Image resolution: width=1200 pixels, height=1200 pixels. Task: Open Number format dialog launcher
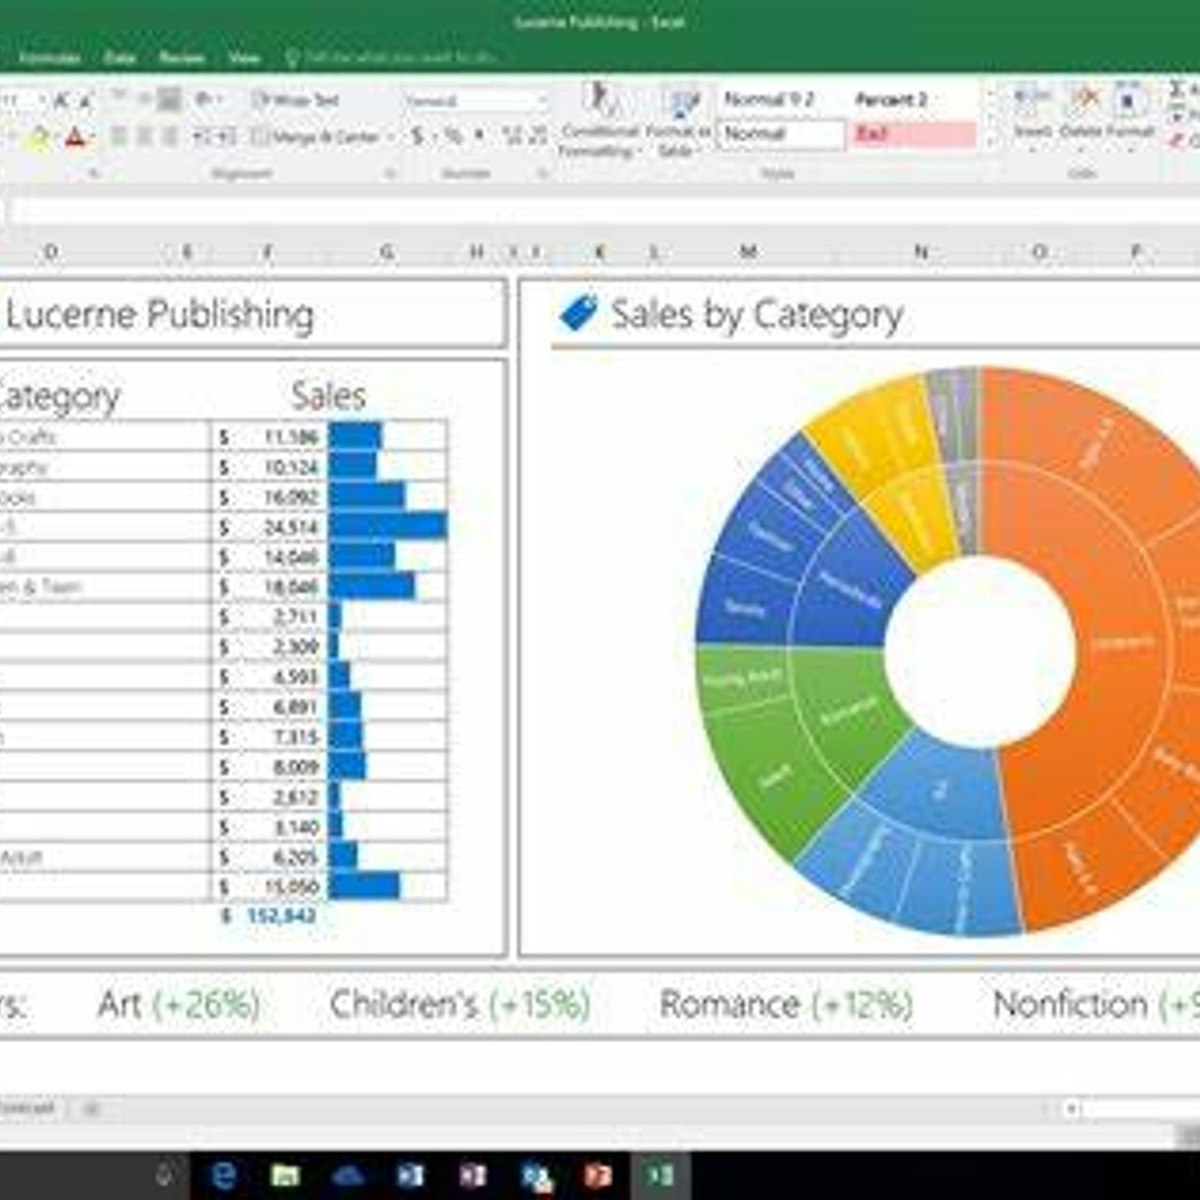(x=545, y=173)
